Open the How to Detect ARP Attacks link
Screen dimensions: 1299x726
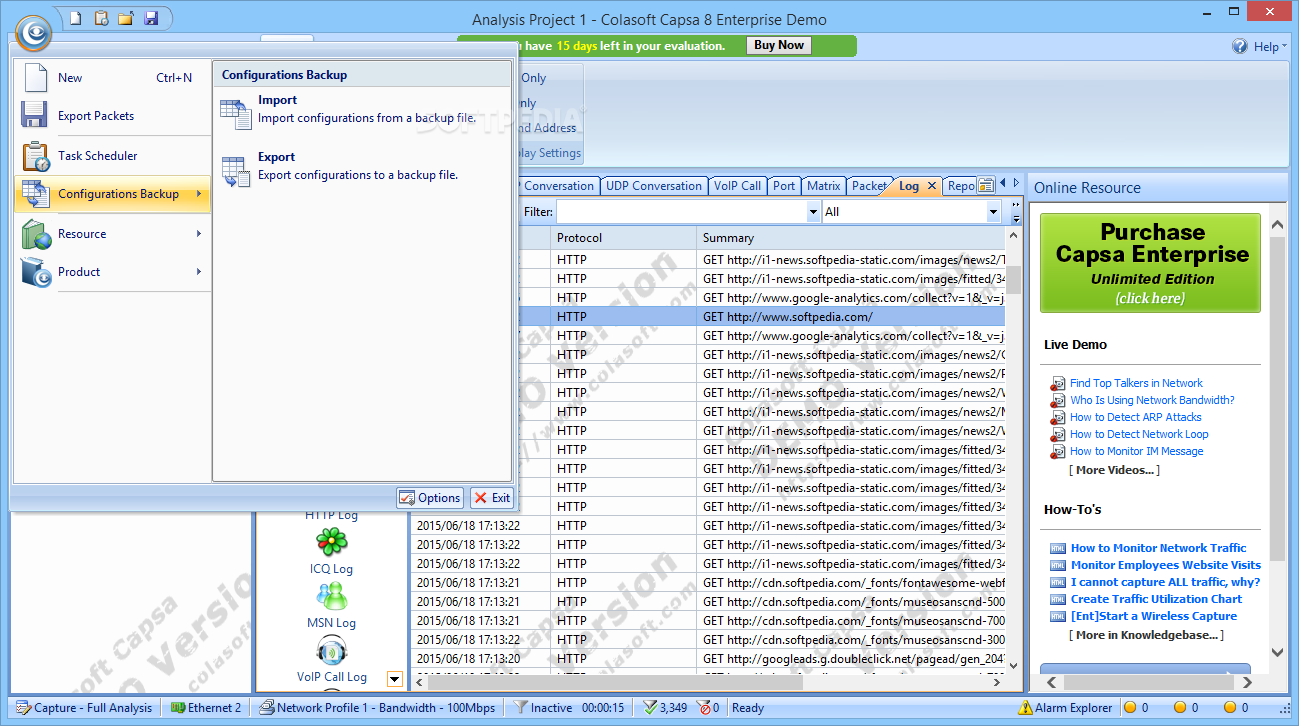[x=1136, y=417]
